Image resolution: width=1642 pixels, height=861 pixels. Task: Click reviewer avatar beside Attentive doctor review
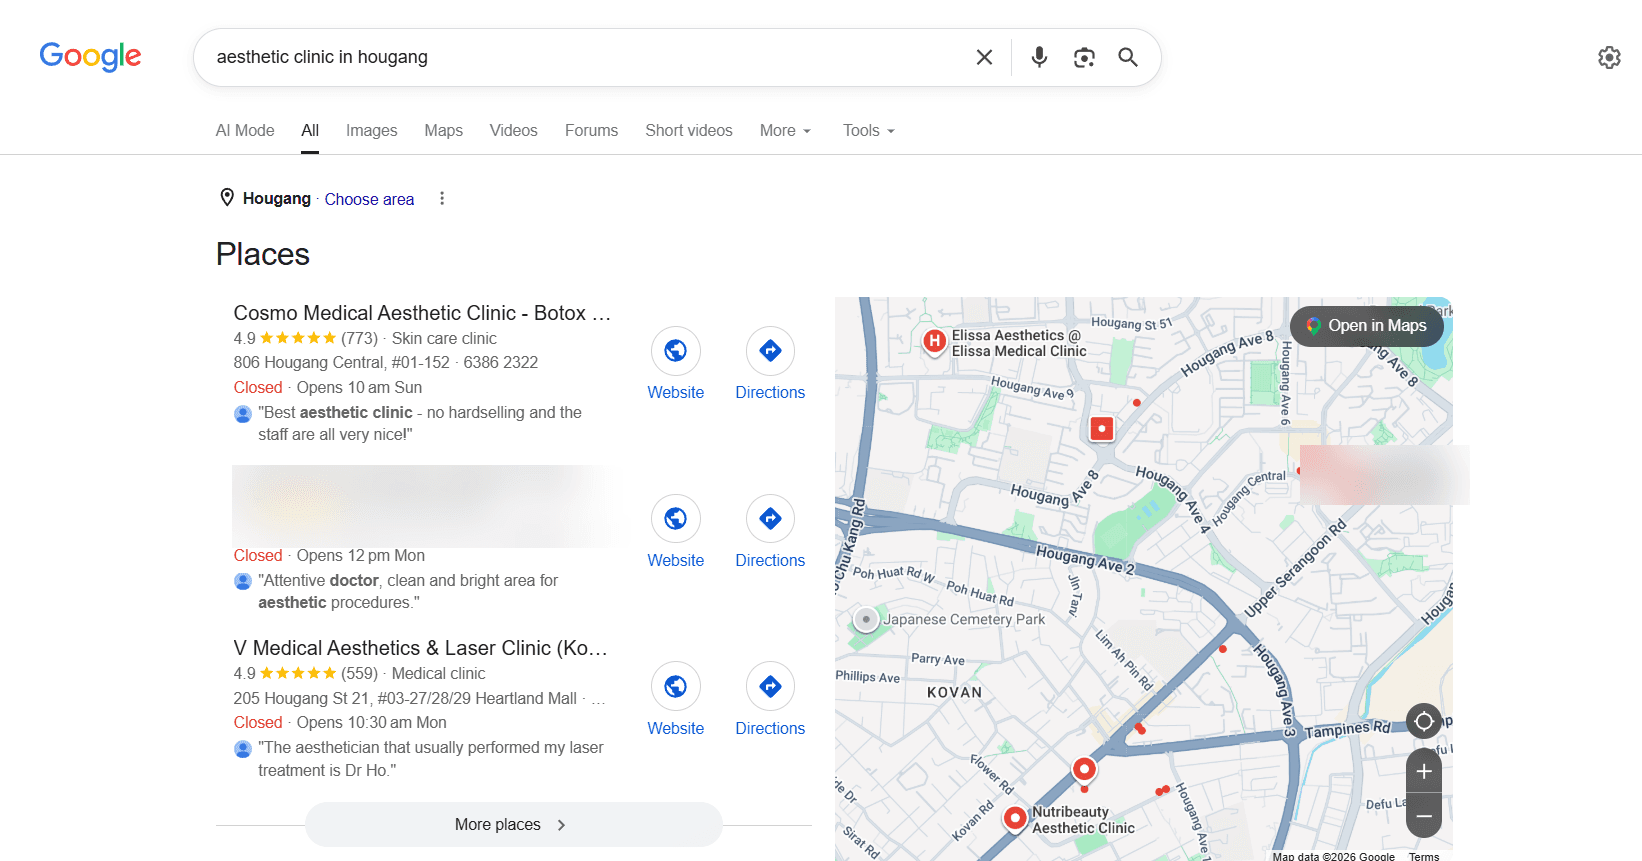243,581
